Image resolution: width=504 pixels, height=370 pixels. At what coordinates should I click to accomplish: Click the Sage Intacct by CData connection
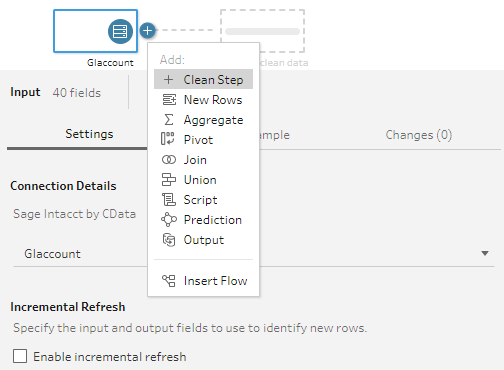point(74,214)
